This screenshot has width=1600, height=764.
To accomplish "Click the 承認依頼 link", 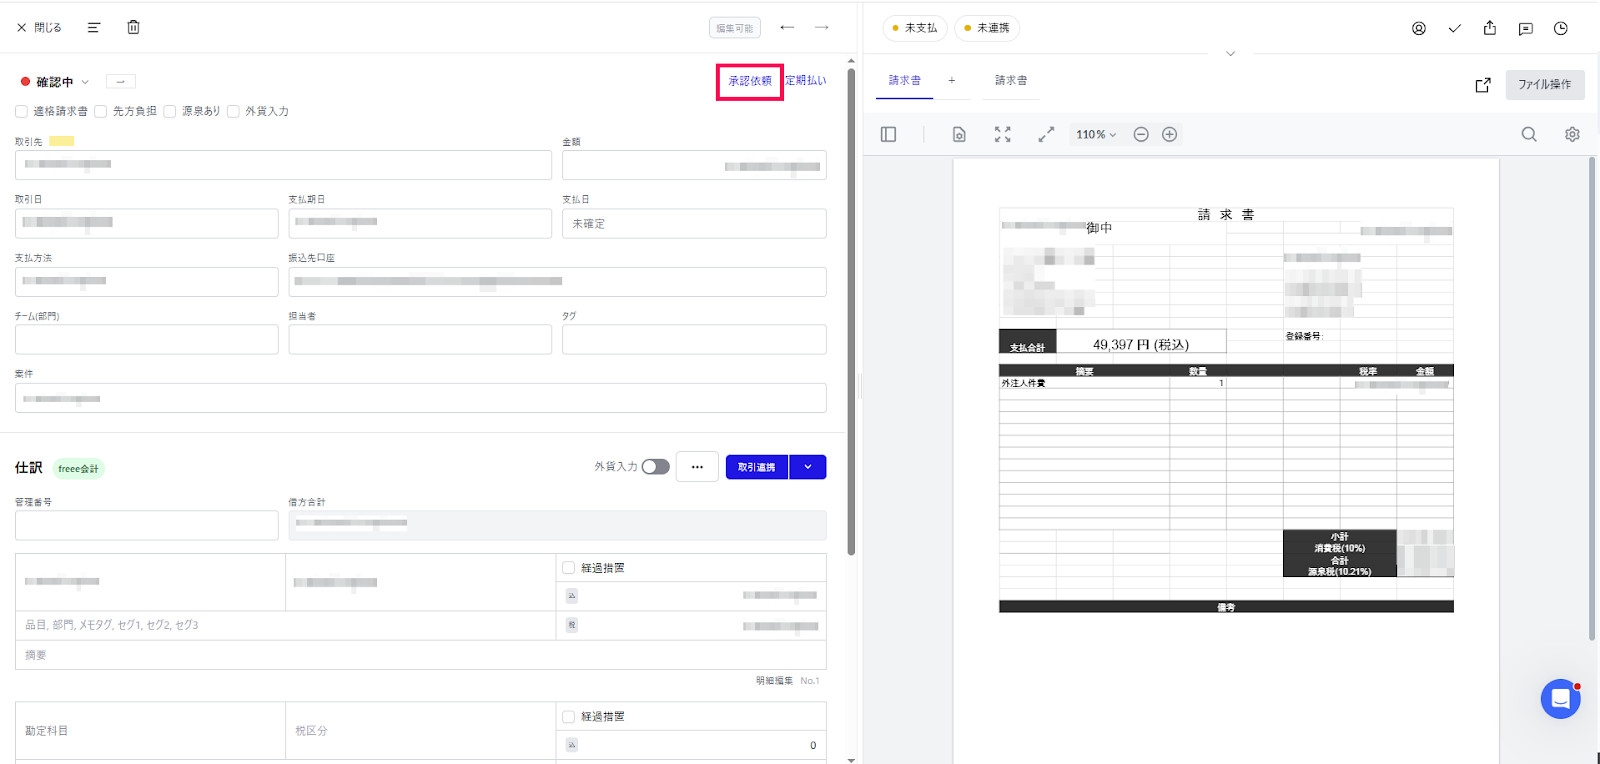I will click(x=750, y=81).
